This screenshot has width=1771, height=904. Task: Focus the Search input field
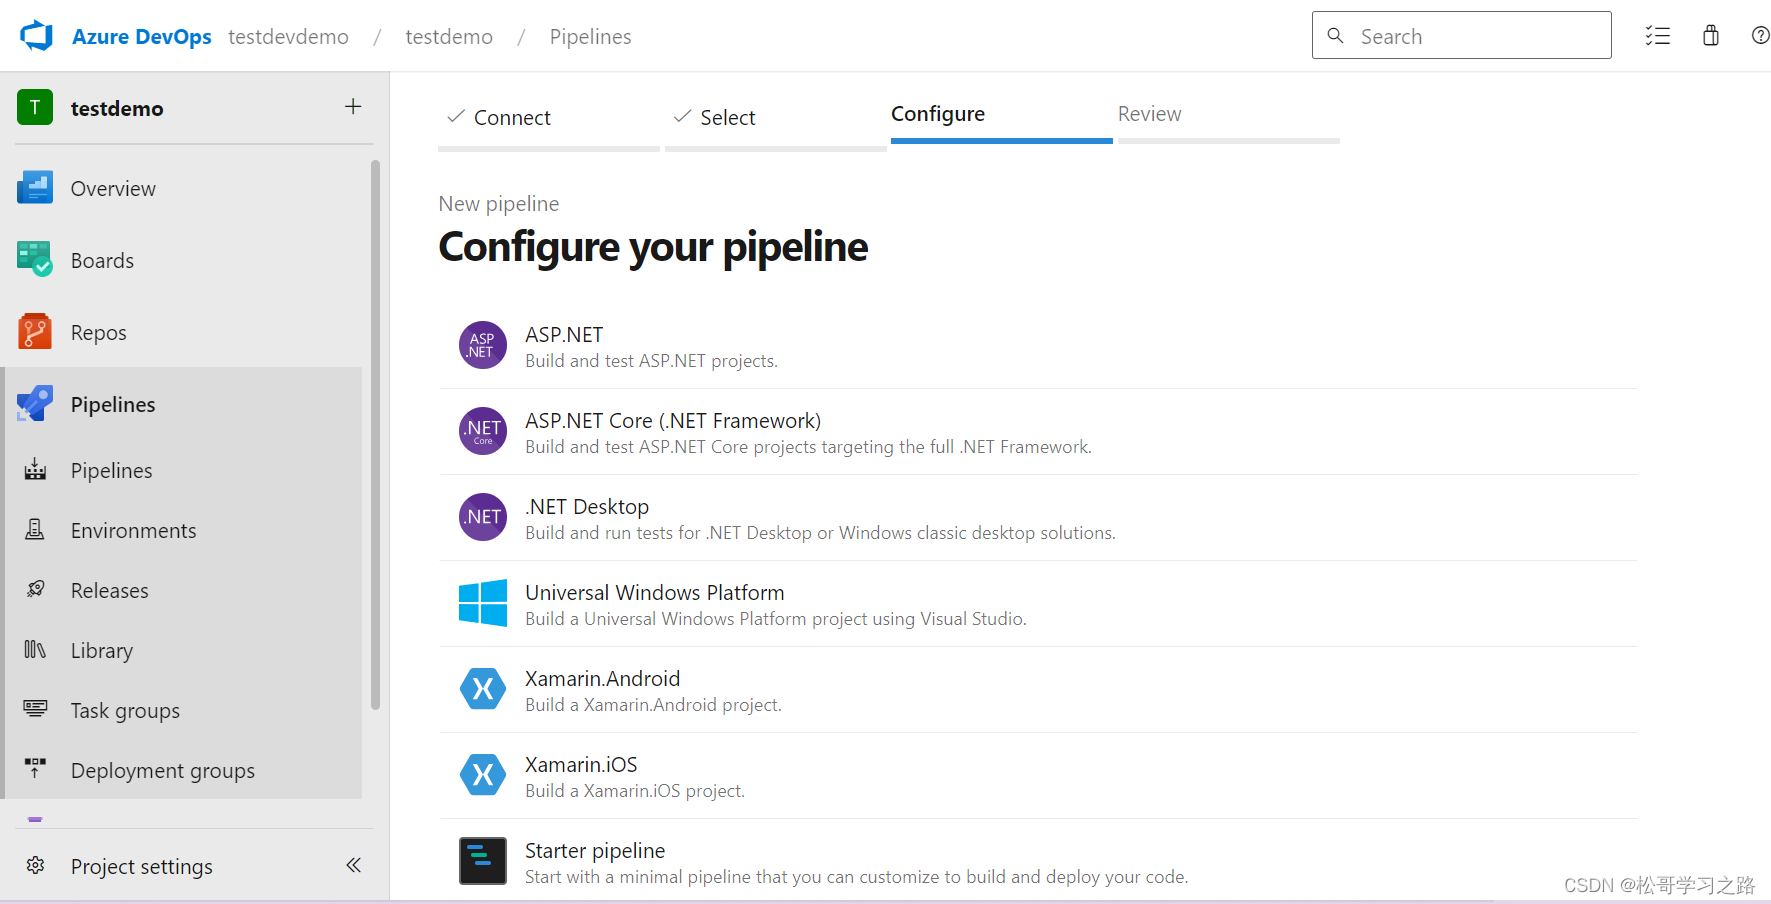tap(1461, 36)
